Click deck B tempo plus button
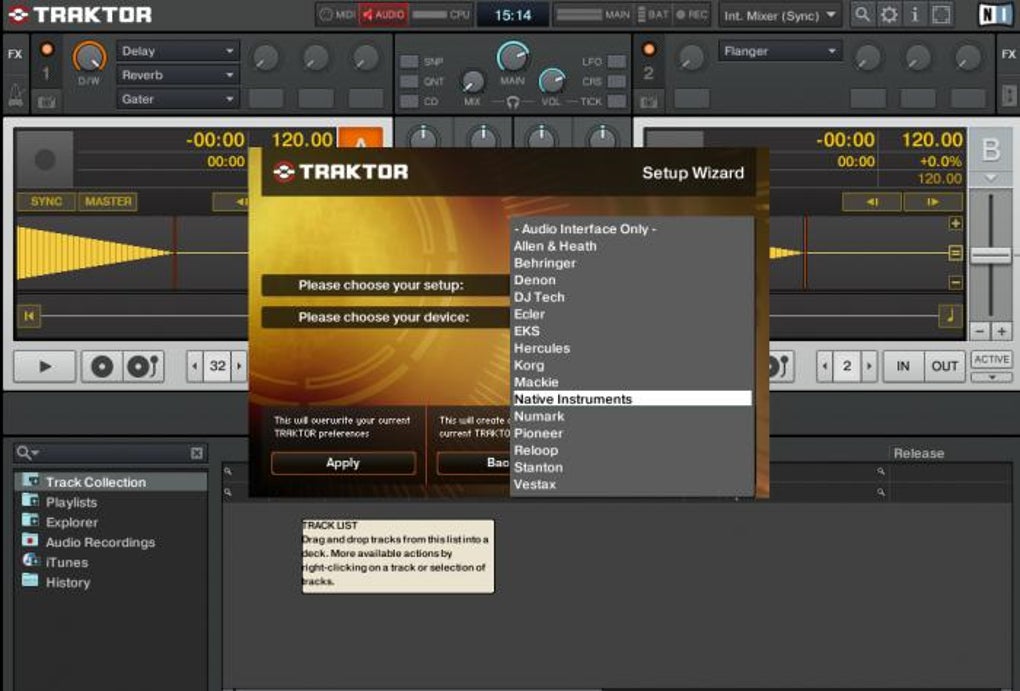 1002,332
